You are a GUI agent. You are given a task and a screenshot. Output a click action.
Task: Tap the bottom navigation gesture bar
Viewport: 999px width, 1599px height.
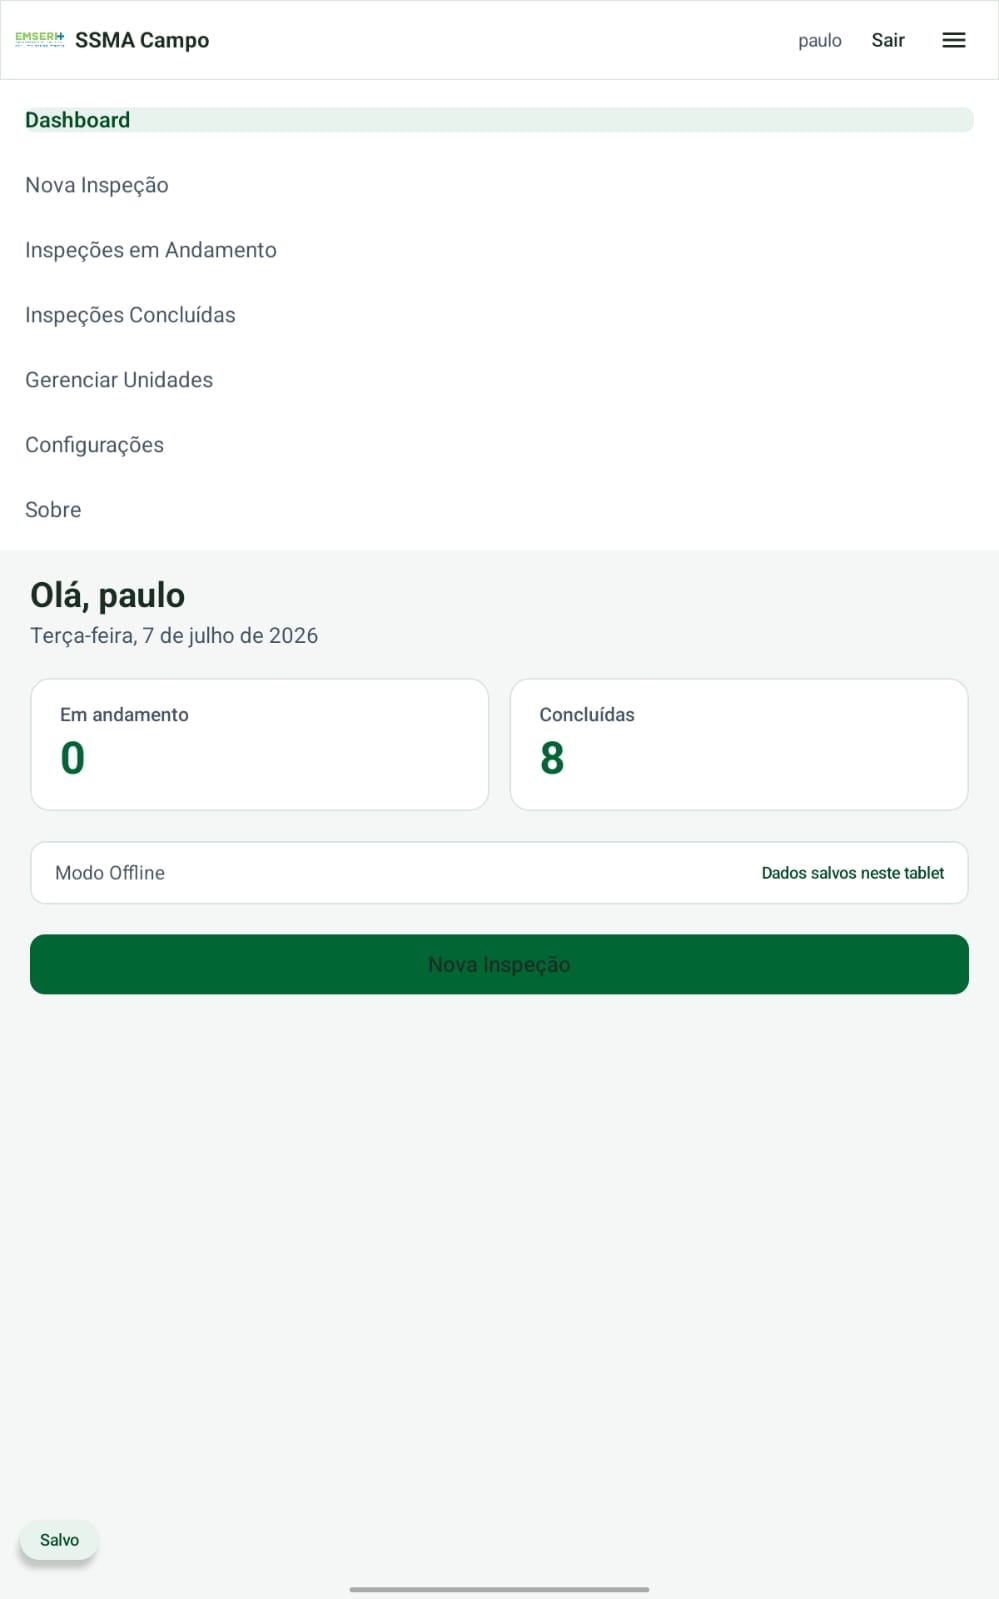(499, 1589)
